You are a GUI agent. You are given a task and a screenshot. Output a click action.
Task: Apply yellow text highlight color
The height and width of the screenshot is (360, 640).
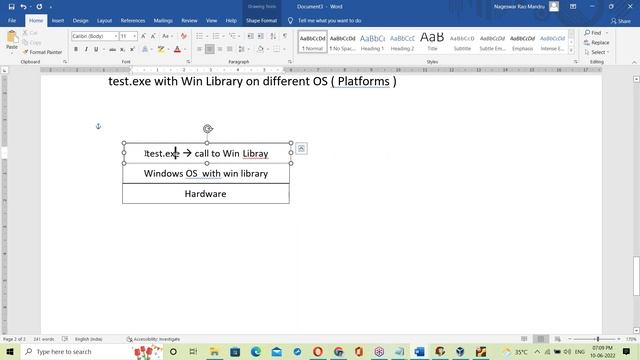tap(161, 49)
